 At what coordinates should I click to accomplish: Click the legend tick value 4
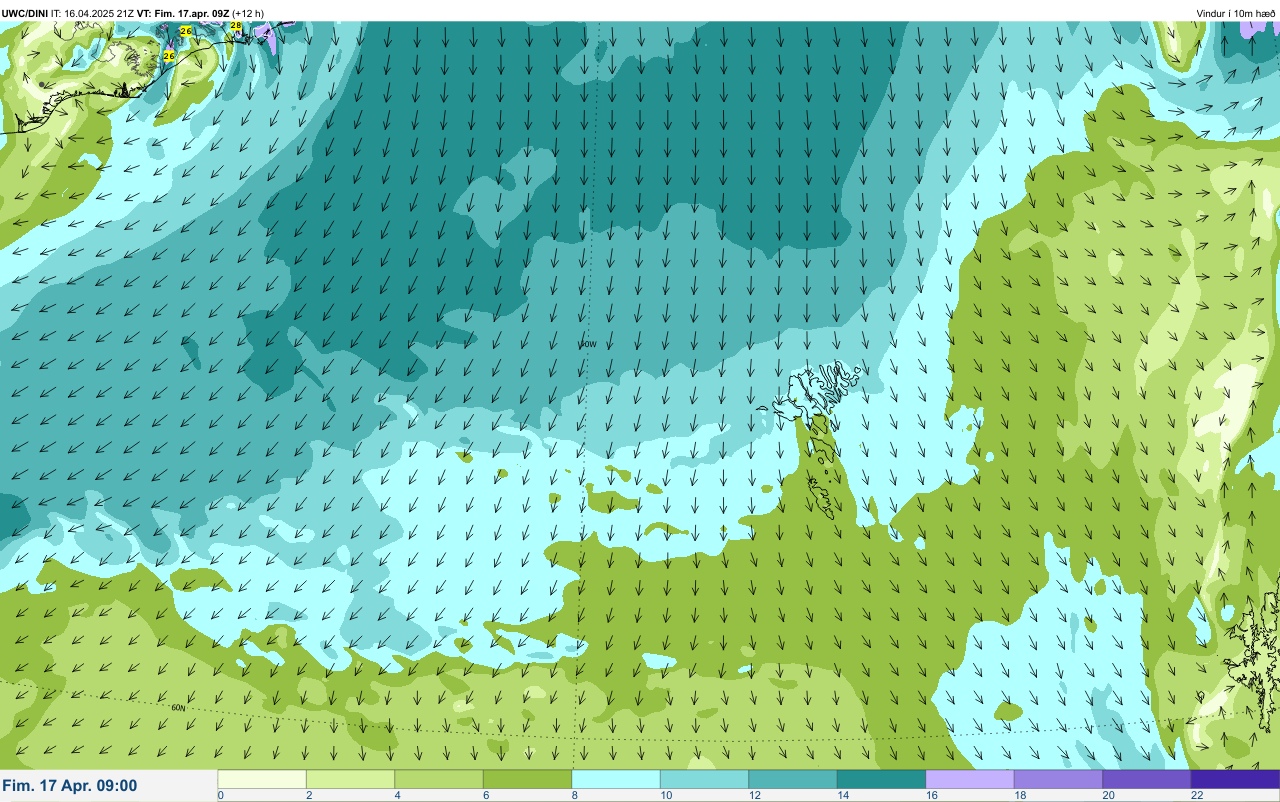point(397,796)
